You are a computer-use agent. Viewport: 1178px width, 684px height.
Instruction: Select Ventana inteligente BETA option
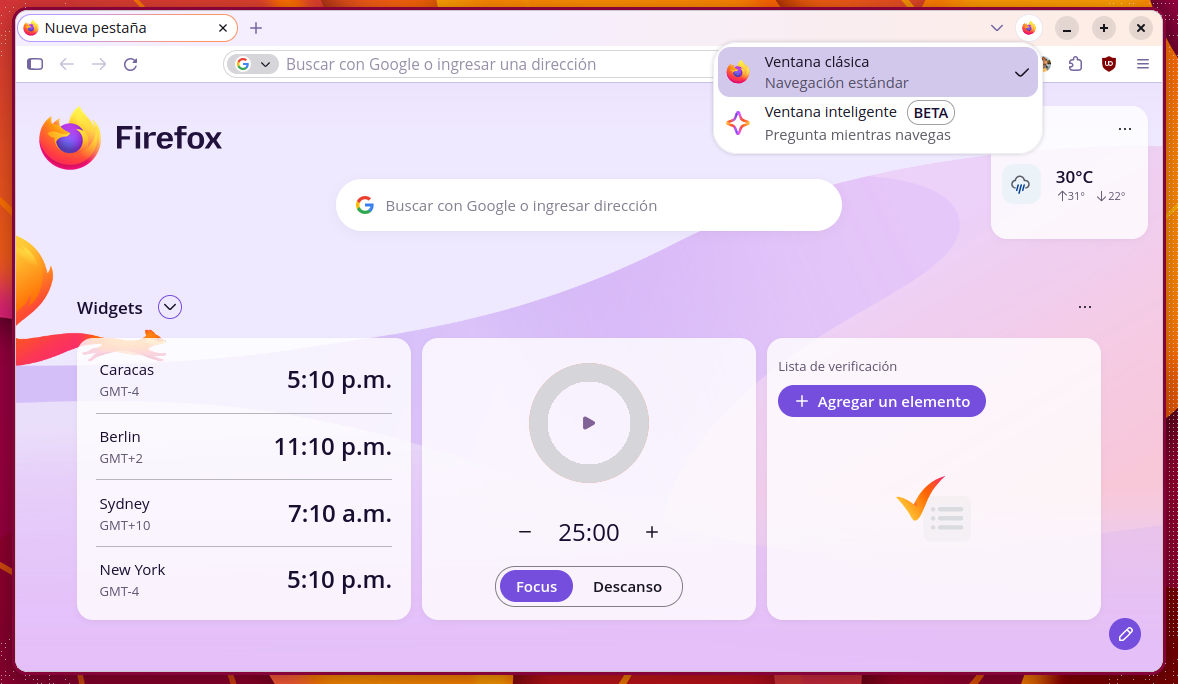point(877,123)
